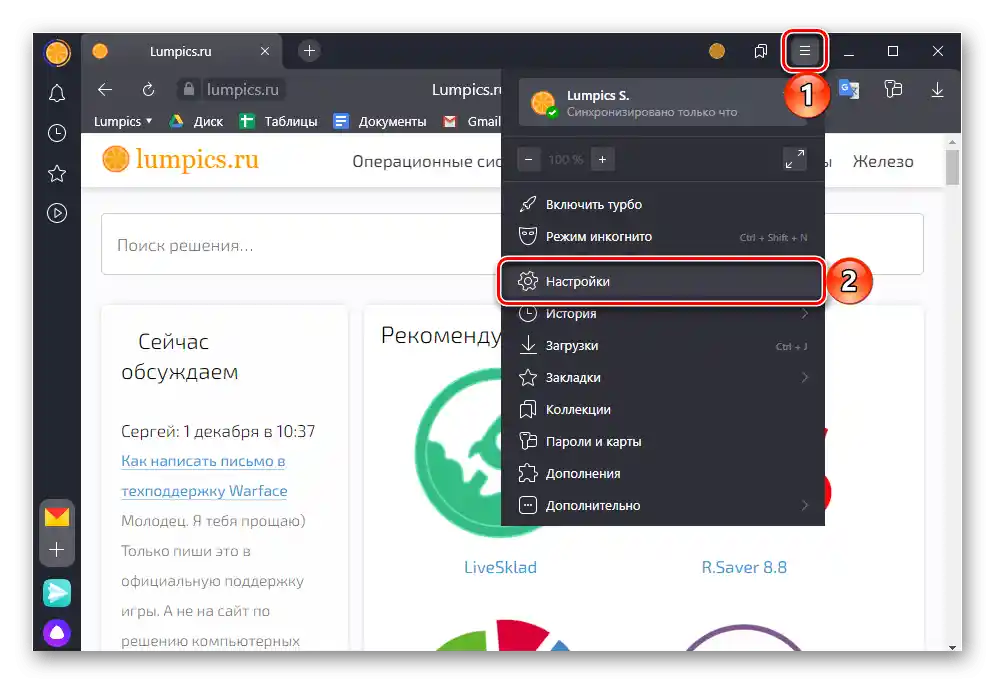The image size is (994, 683).
Task: Open the mail app icon in sidebar
Action: tap(57, 516)
